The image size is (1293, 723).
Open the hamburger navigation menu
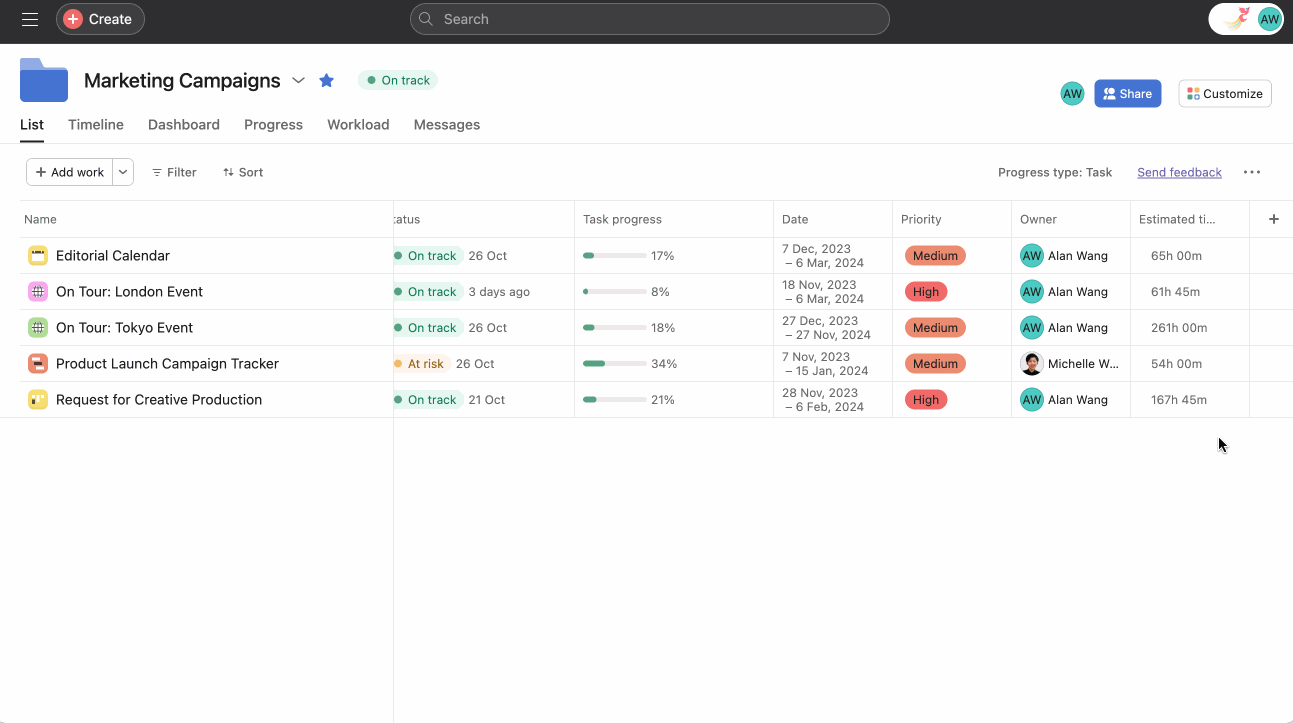point(30,19)
